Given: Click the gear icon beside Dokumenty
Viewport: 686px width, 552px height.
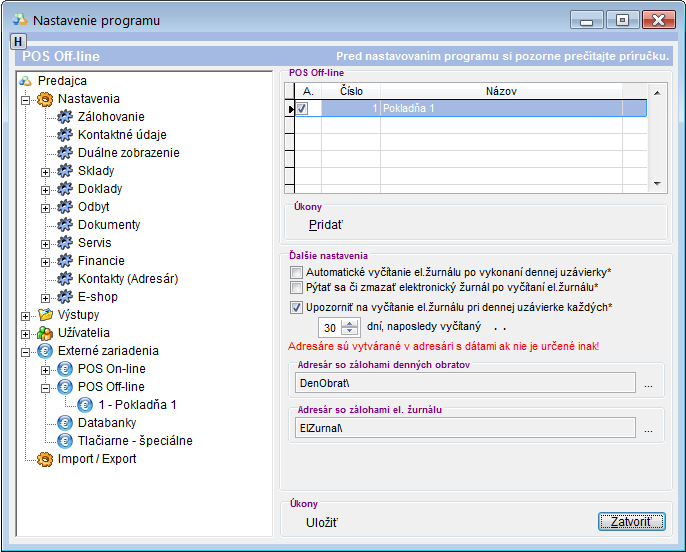Looking at the screenshot, I should point(66,225).
